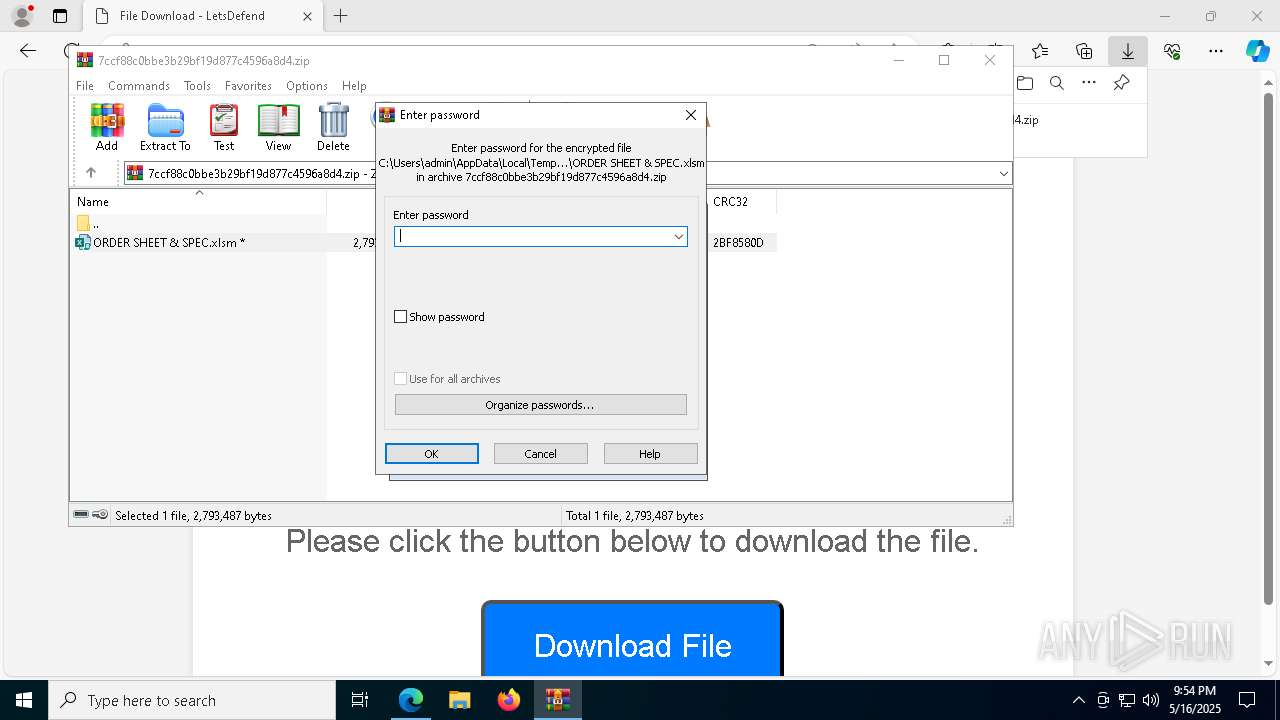Click the WinRAR taskbar icon

click(558, 700)
